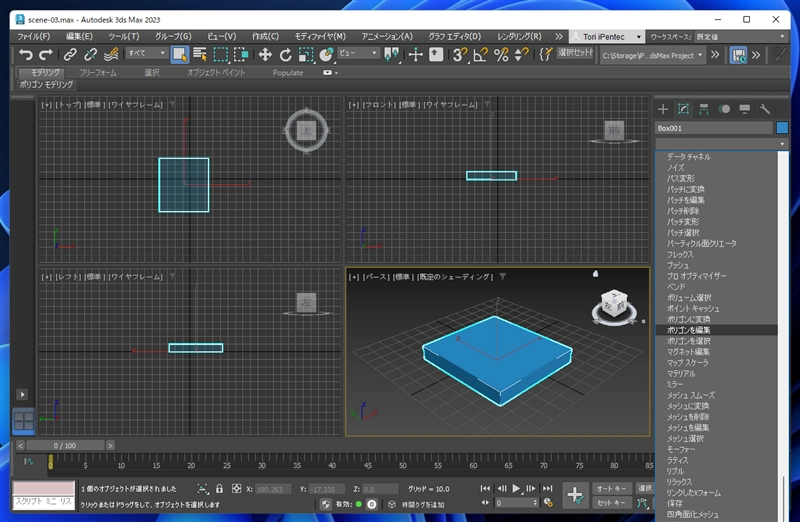Click the Top viewport view cube
Image resolution: width=800 pixels, height=522 pixels.
pyautogui.click(x=306, y=131)
